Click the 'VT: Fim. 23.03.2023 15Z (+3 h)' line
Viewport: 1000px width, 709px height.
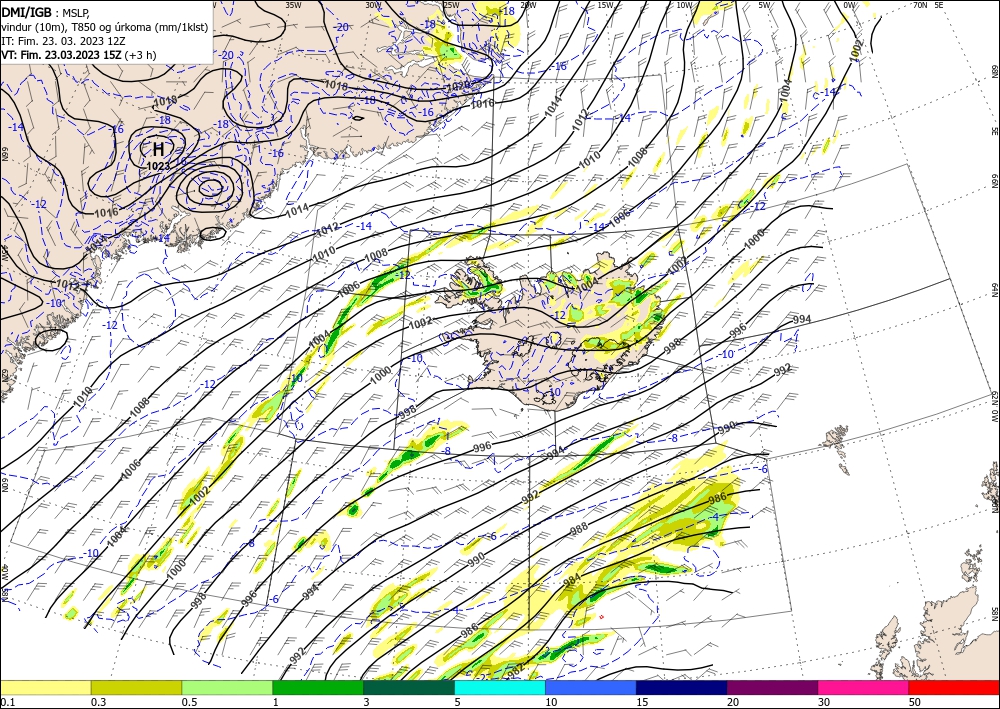[x=78, y=55]
